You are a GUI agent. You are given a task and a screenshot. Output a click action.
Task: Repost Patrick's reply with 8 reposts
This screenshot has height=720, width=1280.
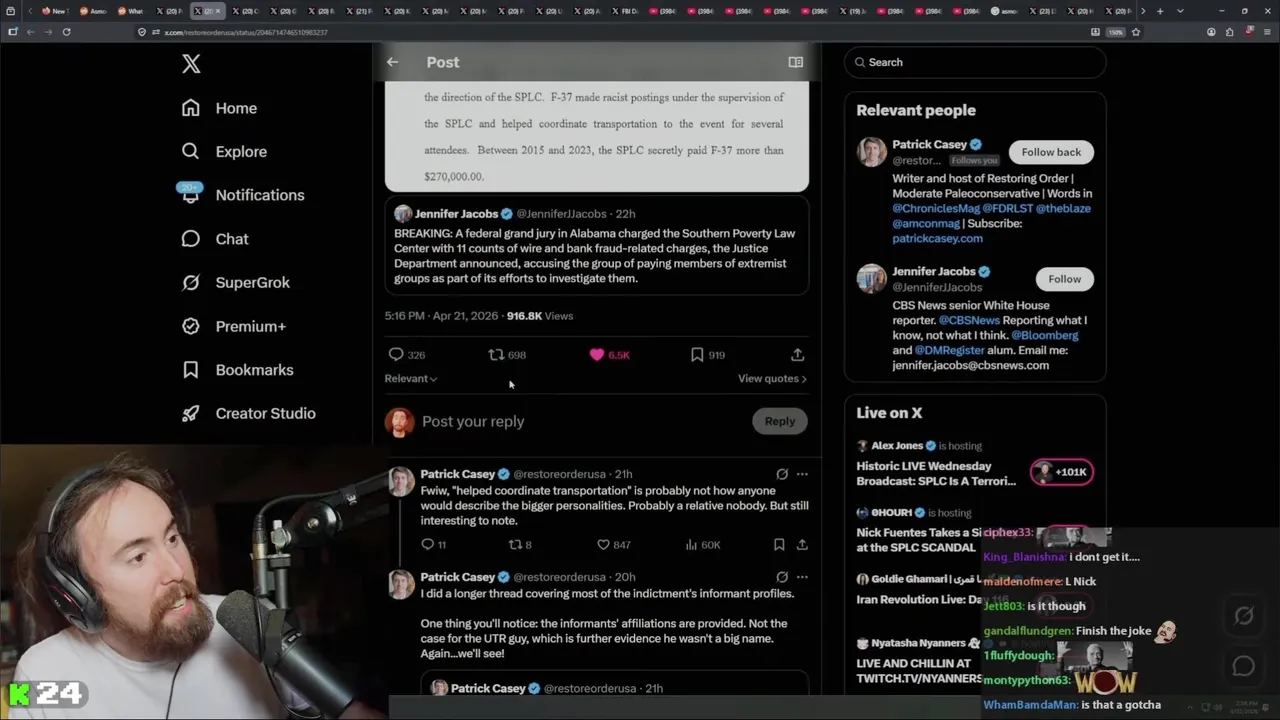[x=520, y=545]
